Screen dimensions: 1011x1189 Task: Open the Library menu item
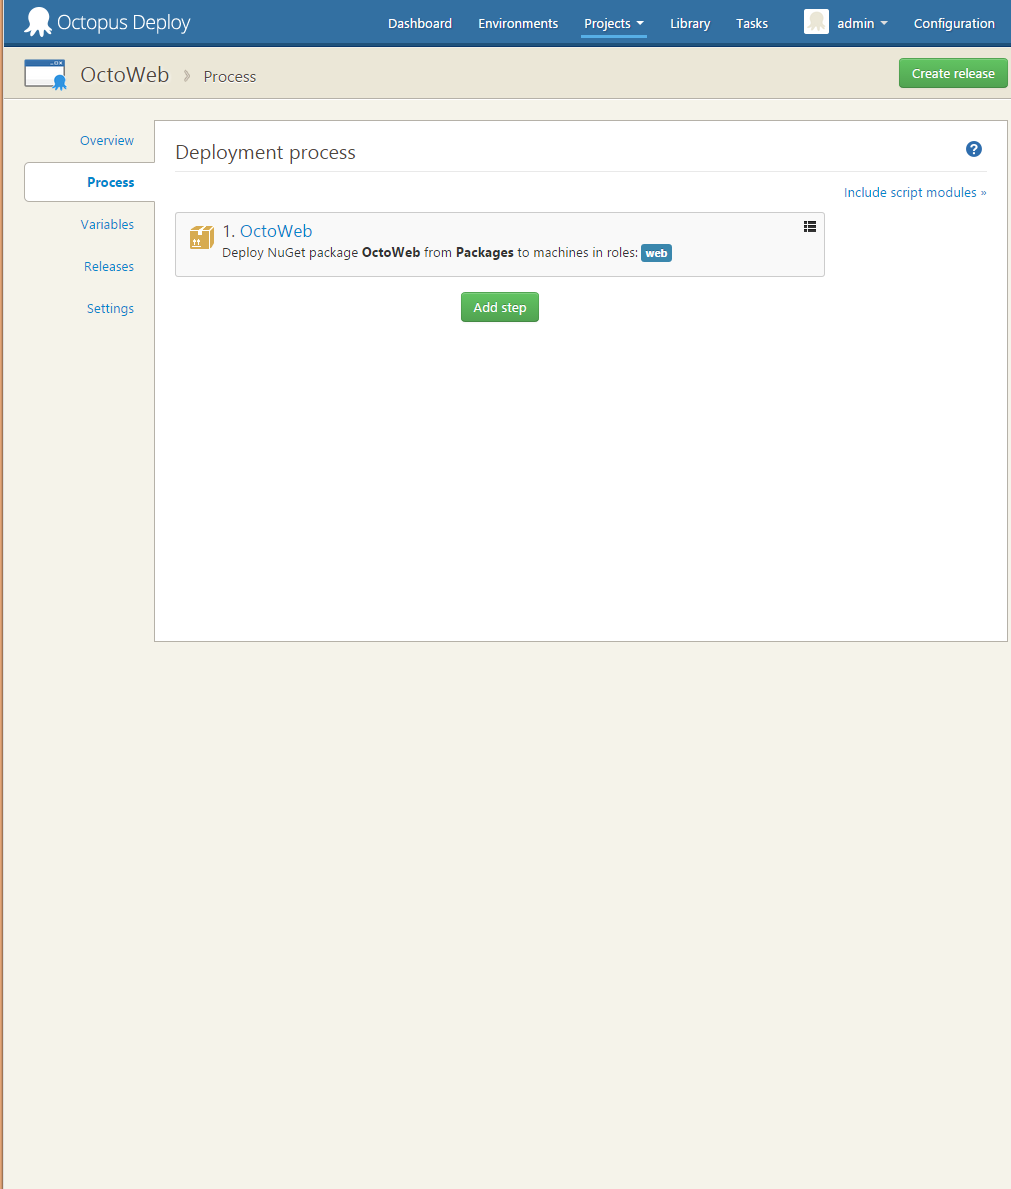tap(689, 22)
